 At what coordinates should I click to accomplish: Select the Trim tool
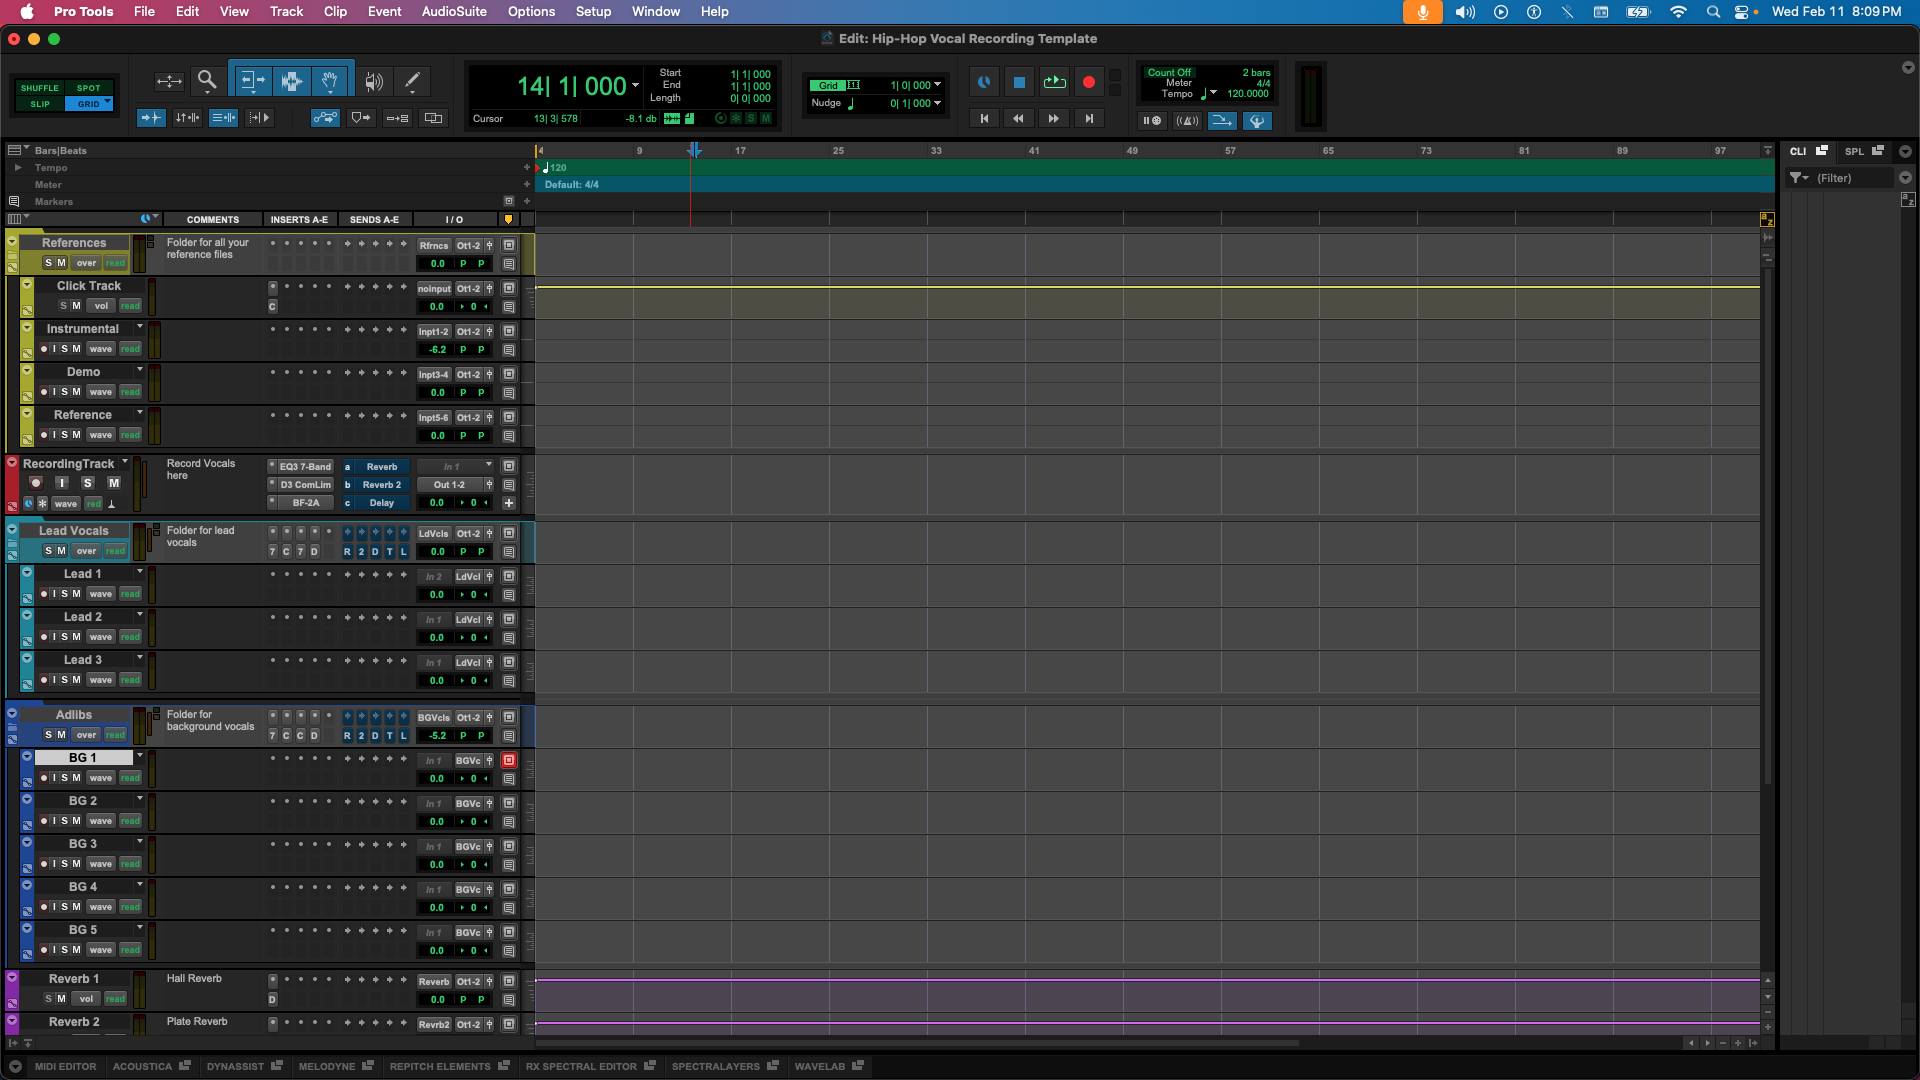[252, 80]
